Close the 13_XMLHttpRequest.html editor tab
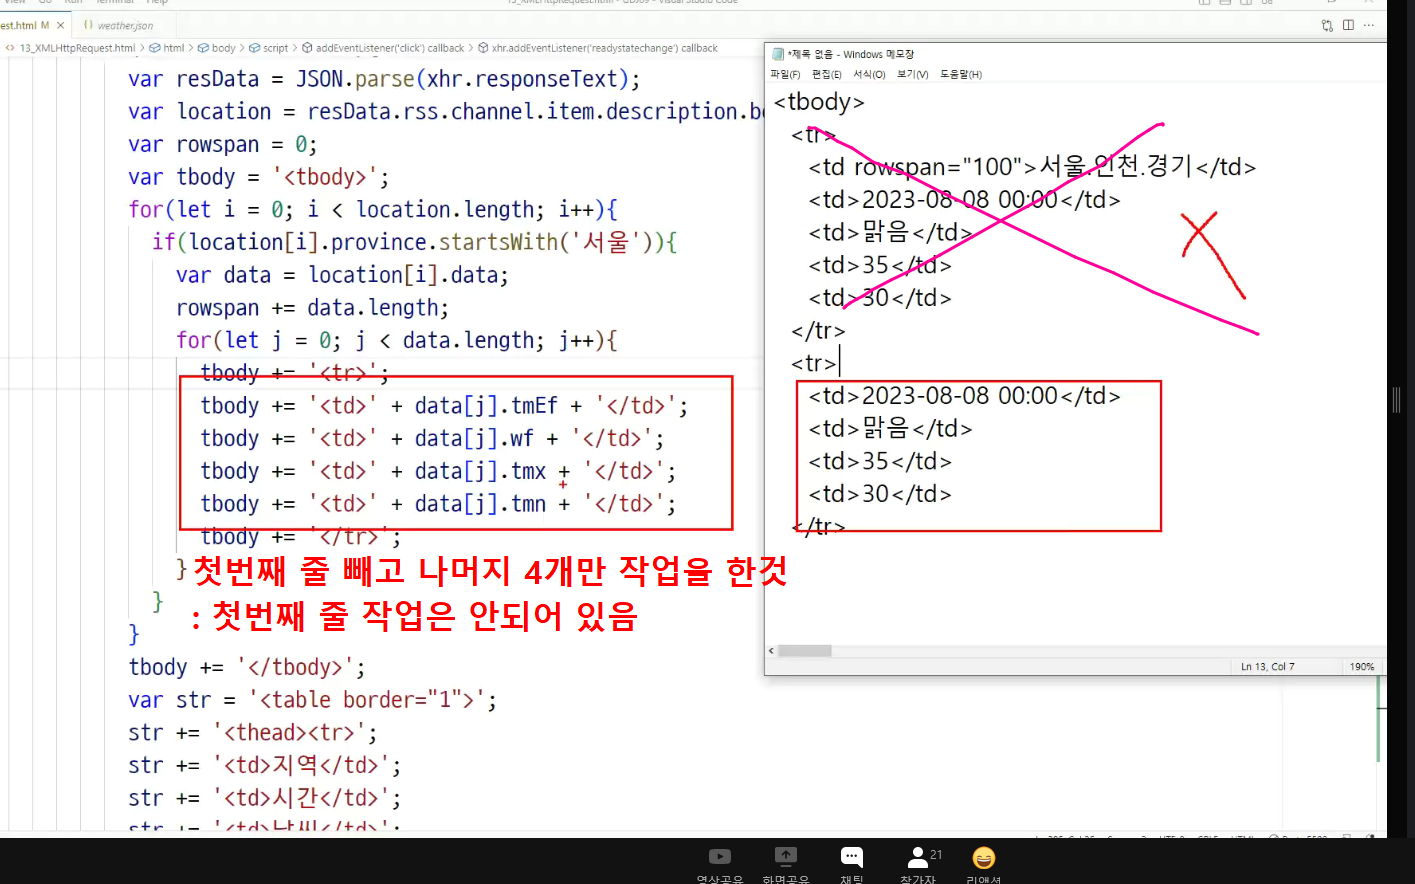Viewport: 1415px width, 884px height. click(x=60, y=25)
